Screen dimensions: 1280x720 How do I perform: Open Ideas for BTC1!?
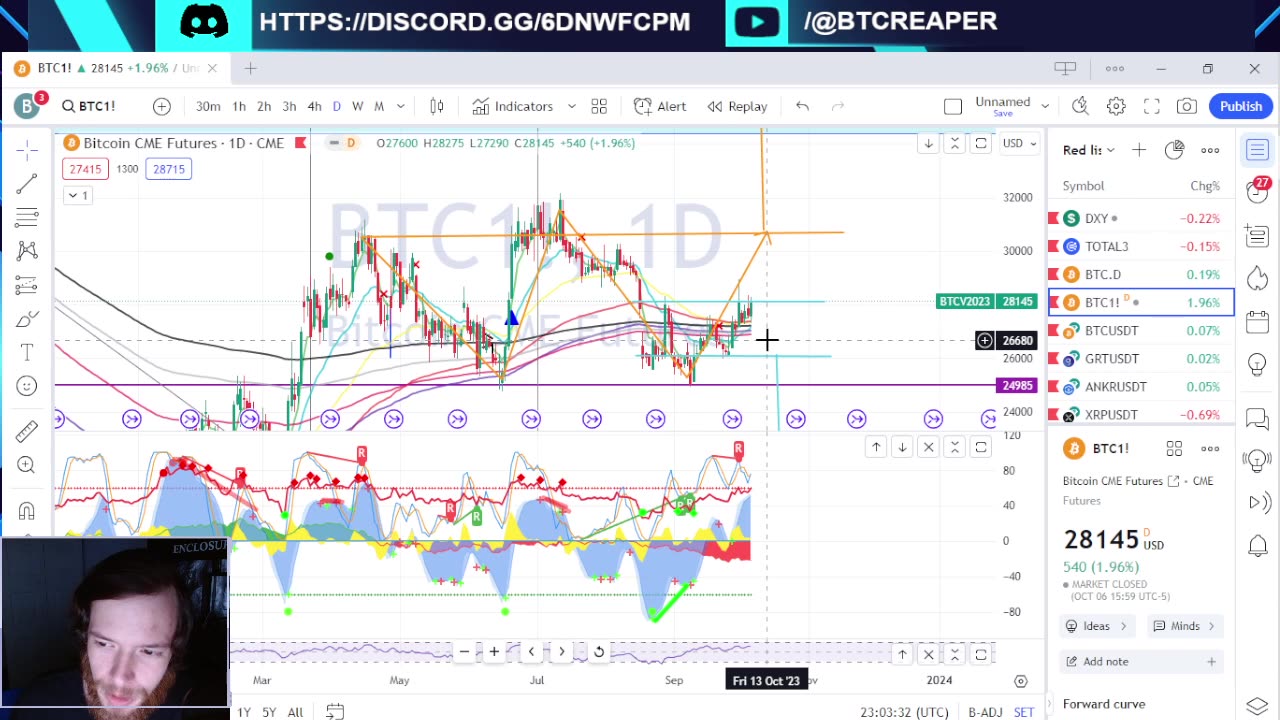pos(1097,626)
